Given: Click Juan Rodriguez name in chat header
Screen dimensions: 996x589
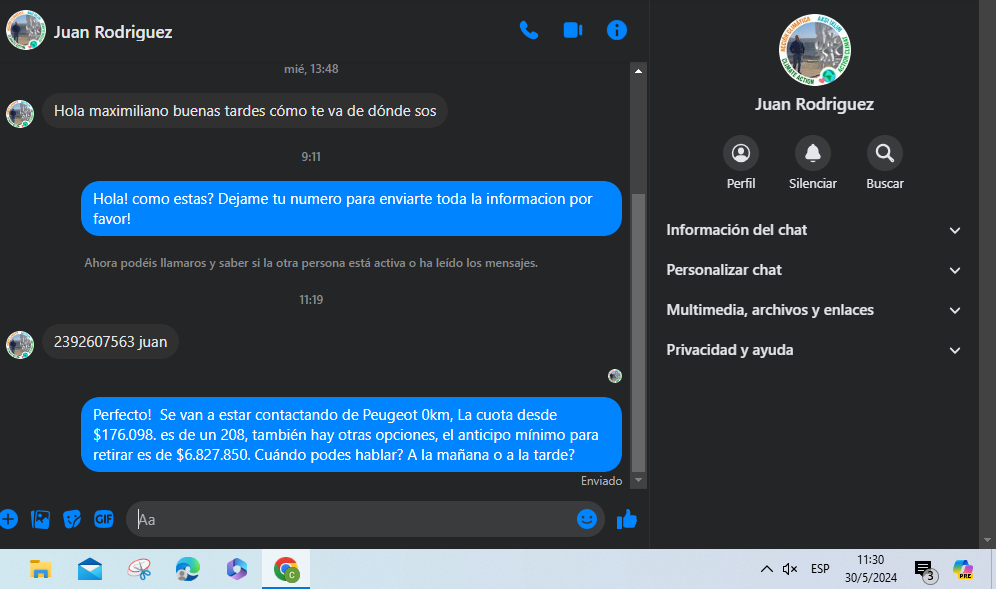Looking at the screenshot, I should (x=112, y=32).
